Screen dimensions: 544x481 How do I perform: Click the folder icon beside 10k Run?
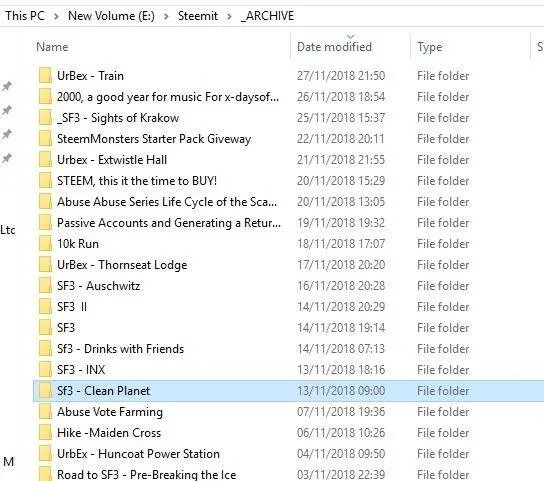point(45,244)
